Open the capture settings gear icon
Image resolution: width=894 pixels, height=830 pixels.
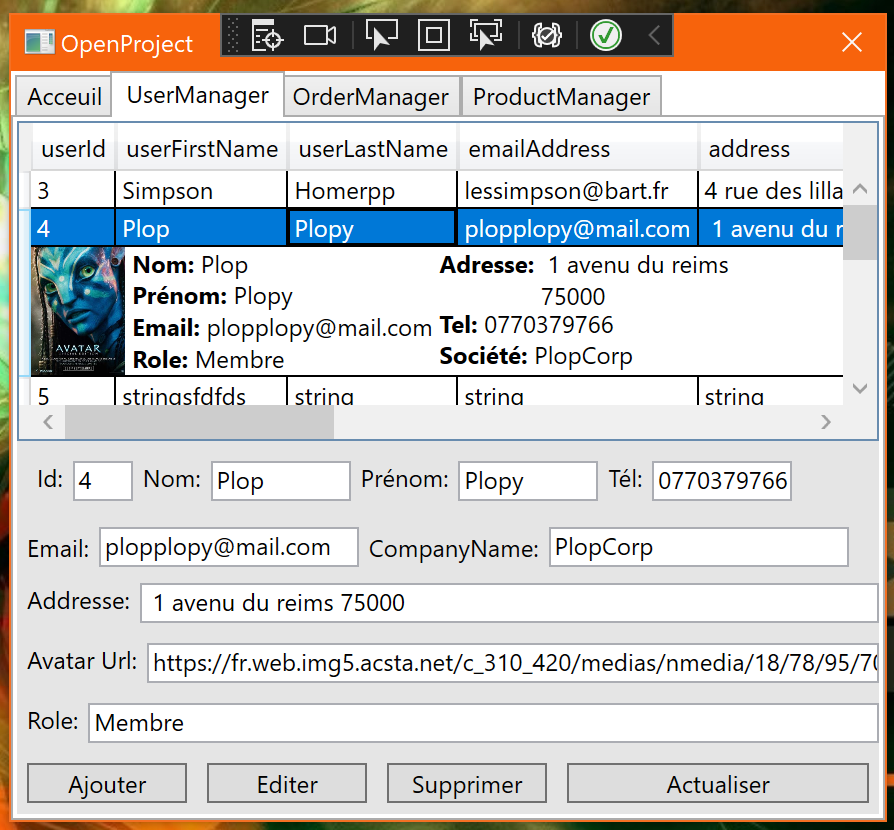547,35
